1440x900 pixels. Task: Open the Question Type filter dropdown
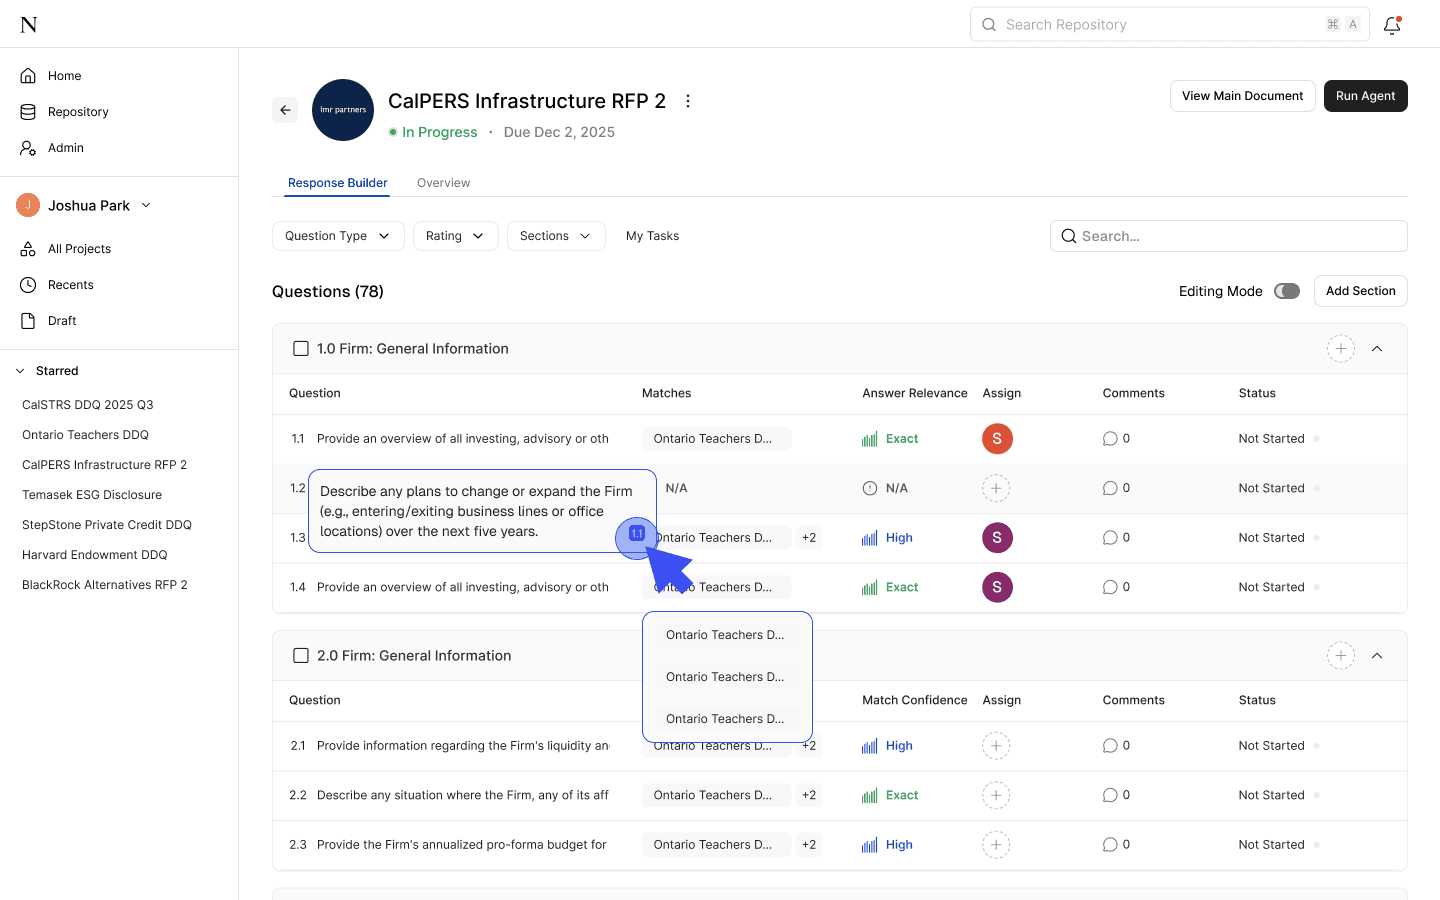click(338, 236)
